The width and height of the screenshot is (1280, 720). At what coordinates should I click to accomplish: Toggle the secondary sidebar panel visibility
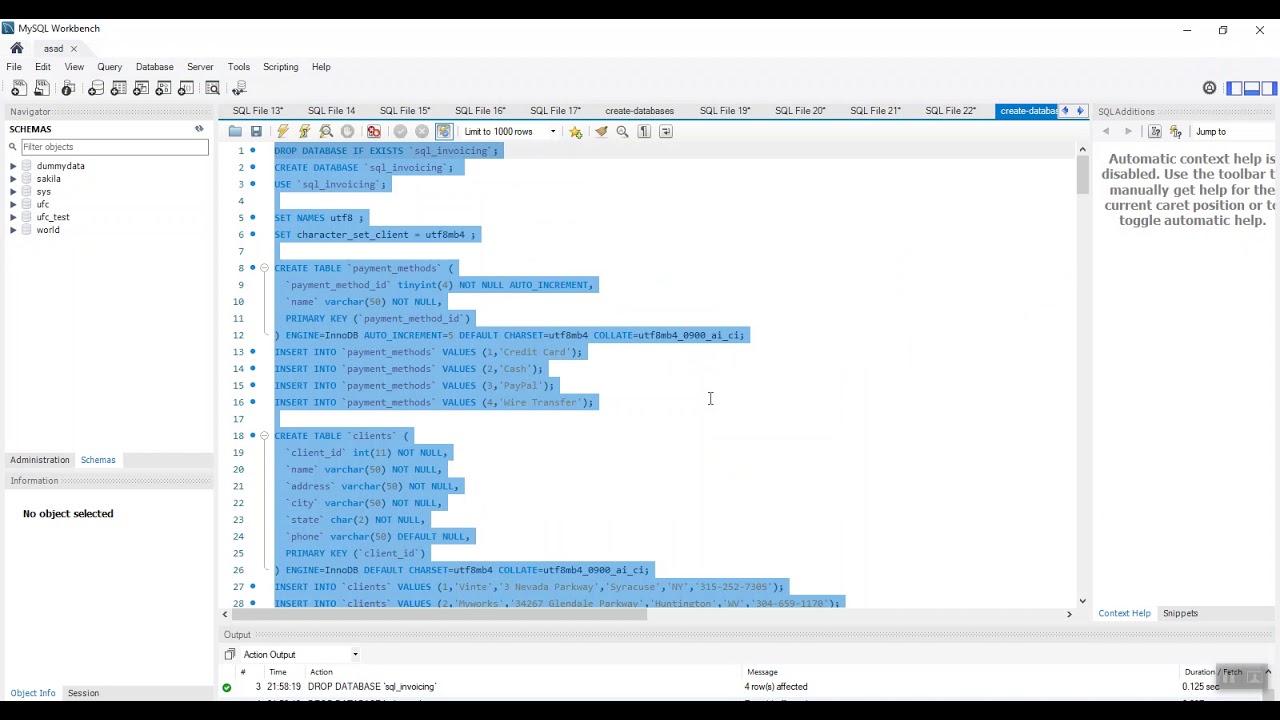(1267, 89)
